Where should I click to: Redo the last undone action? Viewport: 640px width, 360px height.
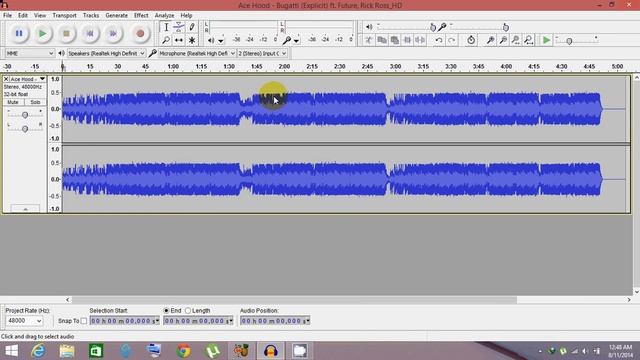(451, 40)
